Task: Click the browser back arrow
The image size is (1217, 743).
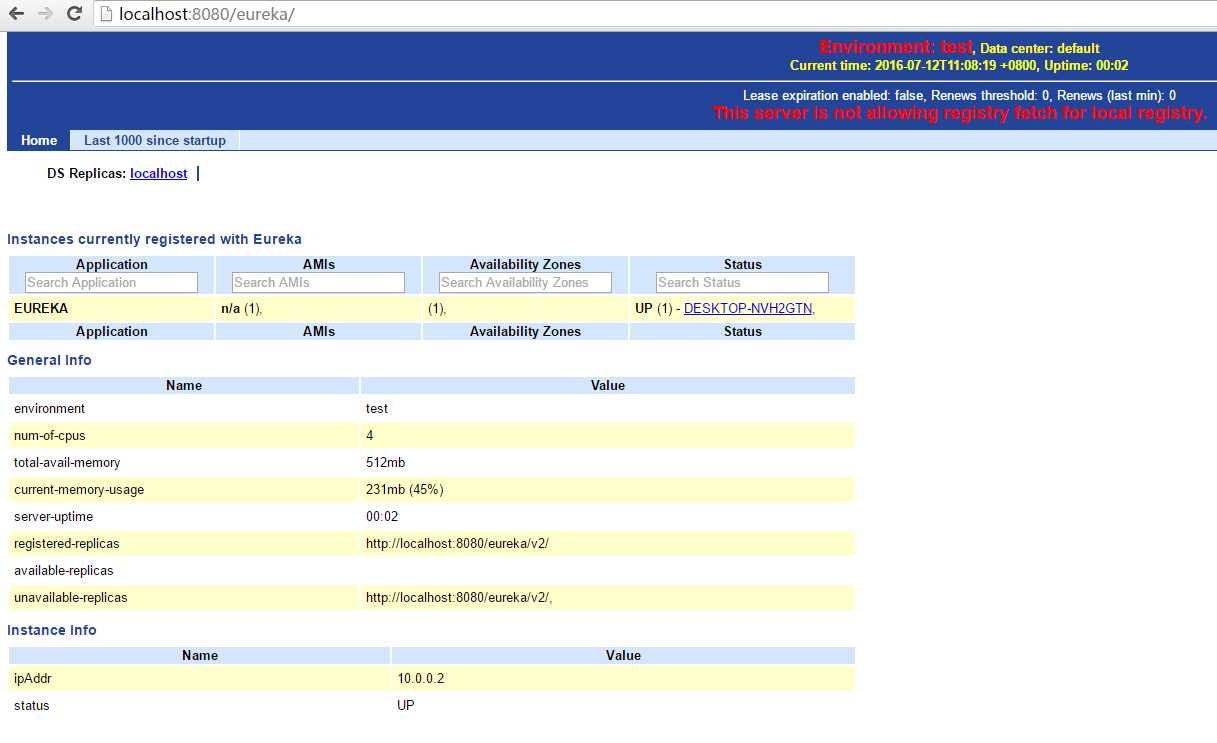Action: pos(16,14)
